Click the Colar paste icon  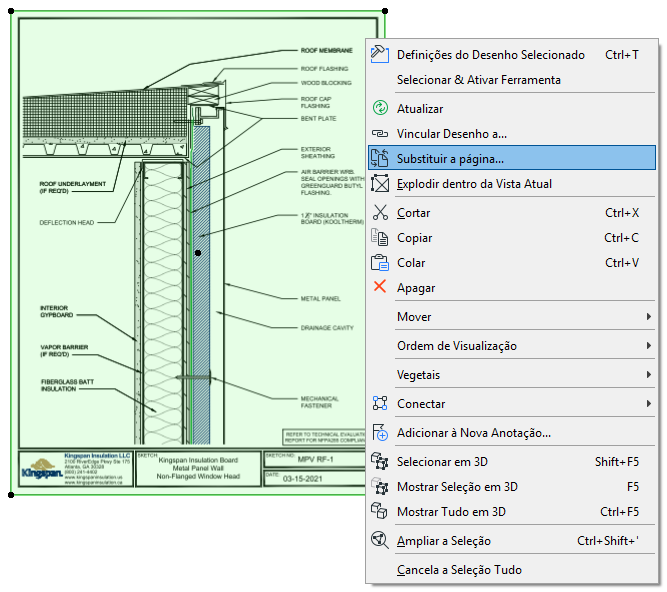click(380, 263)
